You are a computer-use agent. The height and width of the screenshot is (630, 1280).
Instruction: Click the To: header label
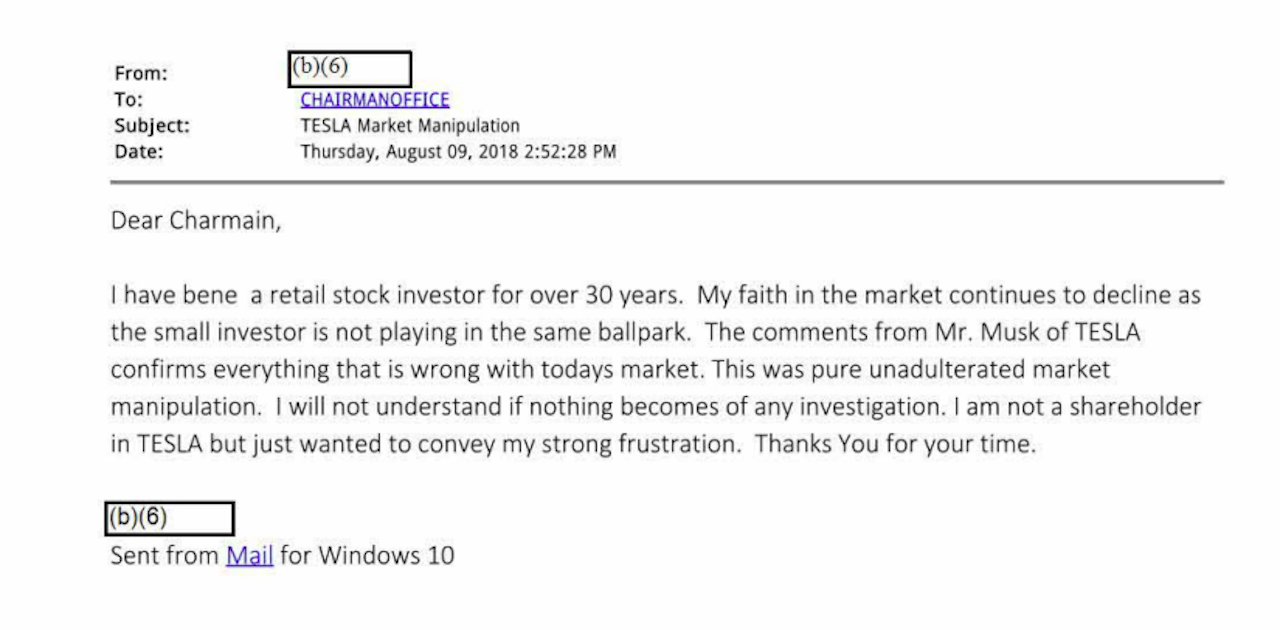tap(128, 100)
